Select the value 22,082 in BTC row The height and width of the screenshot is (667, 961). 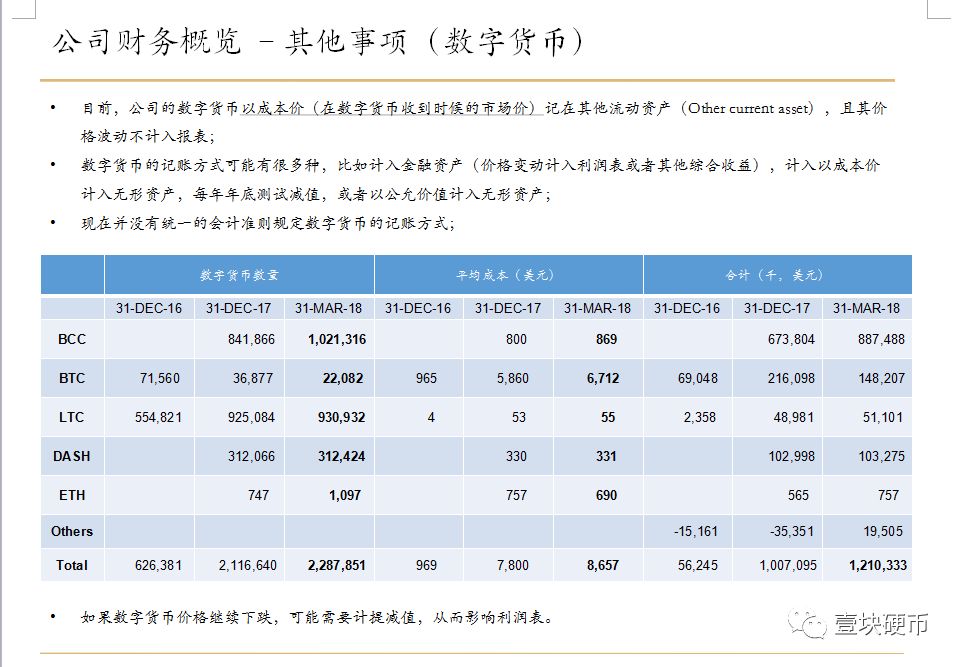[x=343, y=379]
